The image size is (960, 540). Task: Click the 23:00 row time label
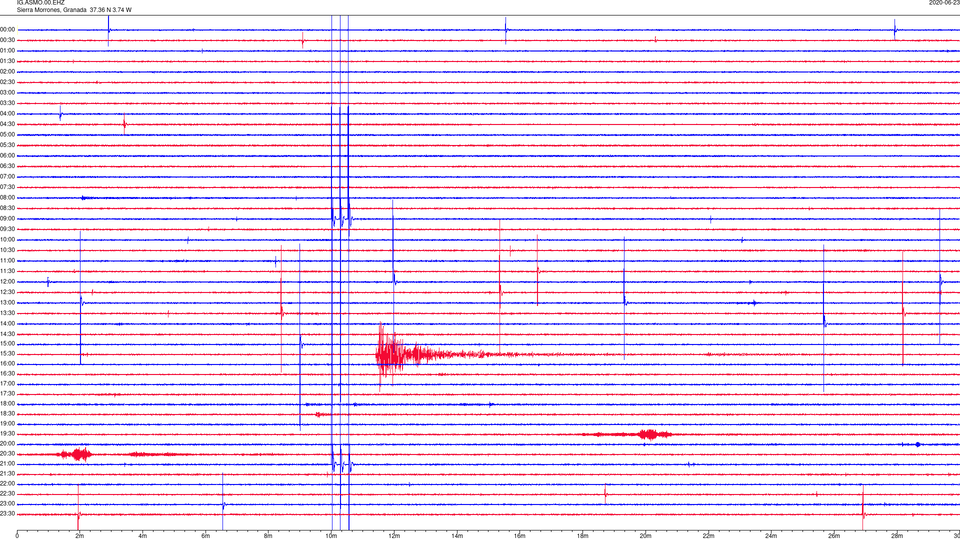click(x=7, y=504)
